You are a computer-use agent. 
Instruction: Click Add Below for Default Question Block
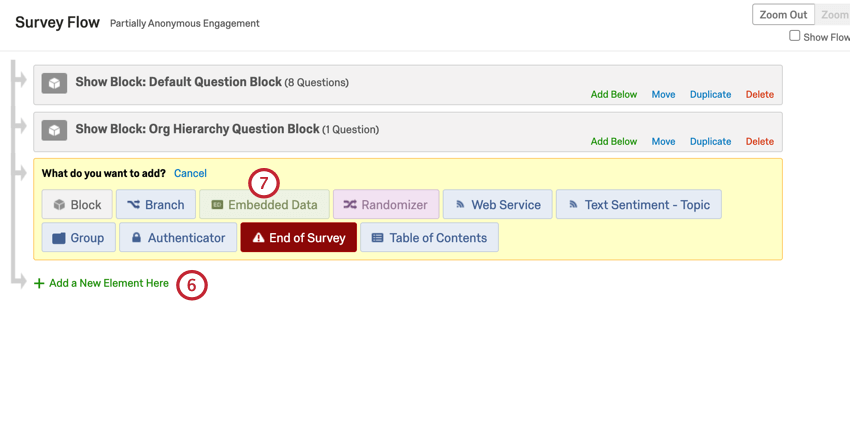click(613, 95)
